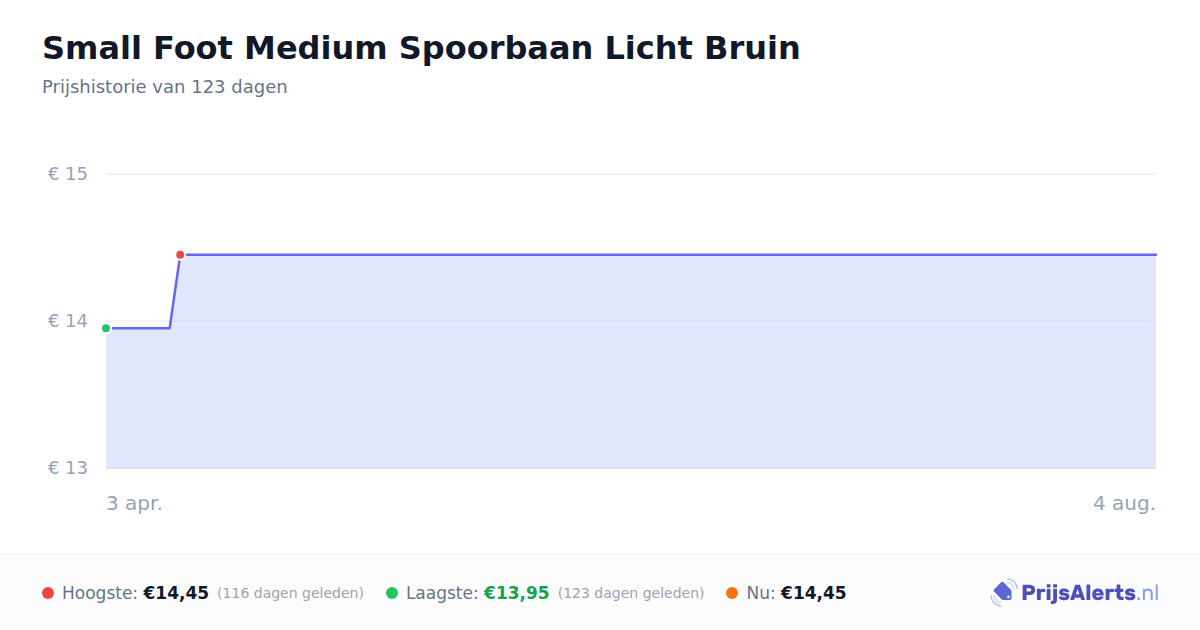Click the 3 apr. start date label

tap(135, 503)
